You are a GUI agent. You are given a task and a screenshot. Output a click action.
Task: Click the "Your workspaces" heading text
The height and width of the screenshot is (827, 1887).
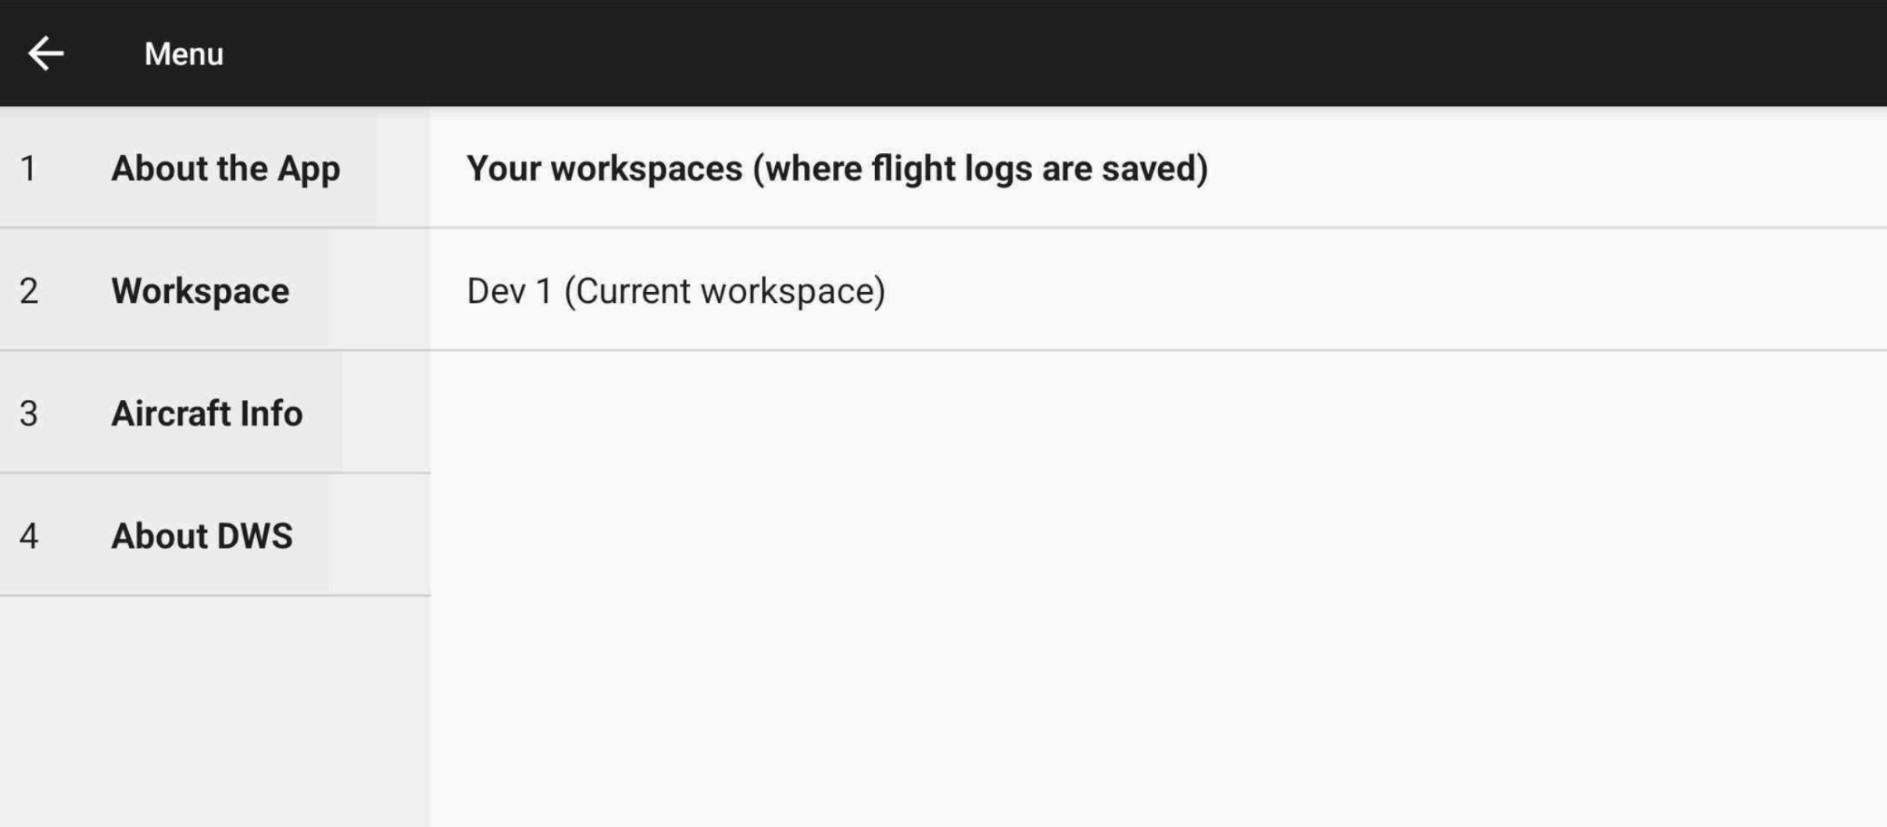click(x=604, y=168)
